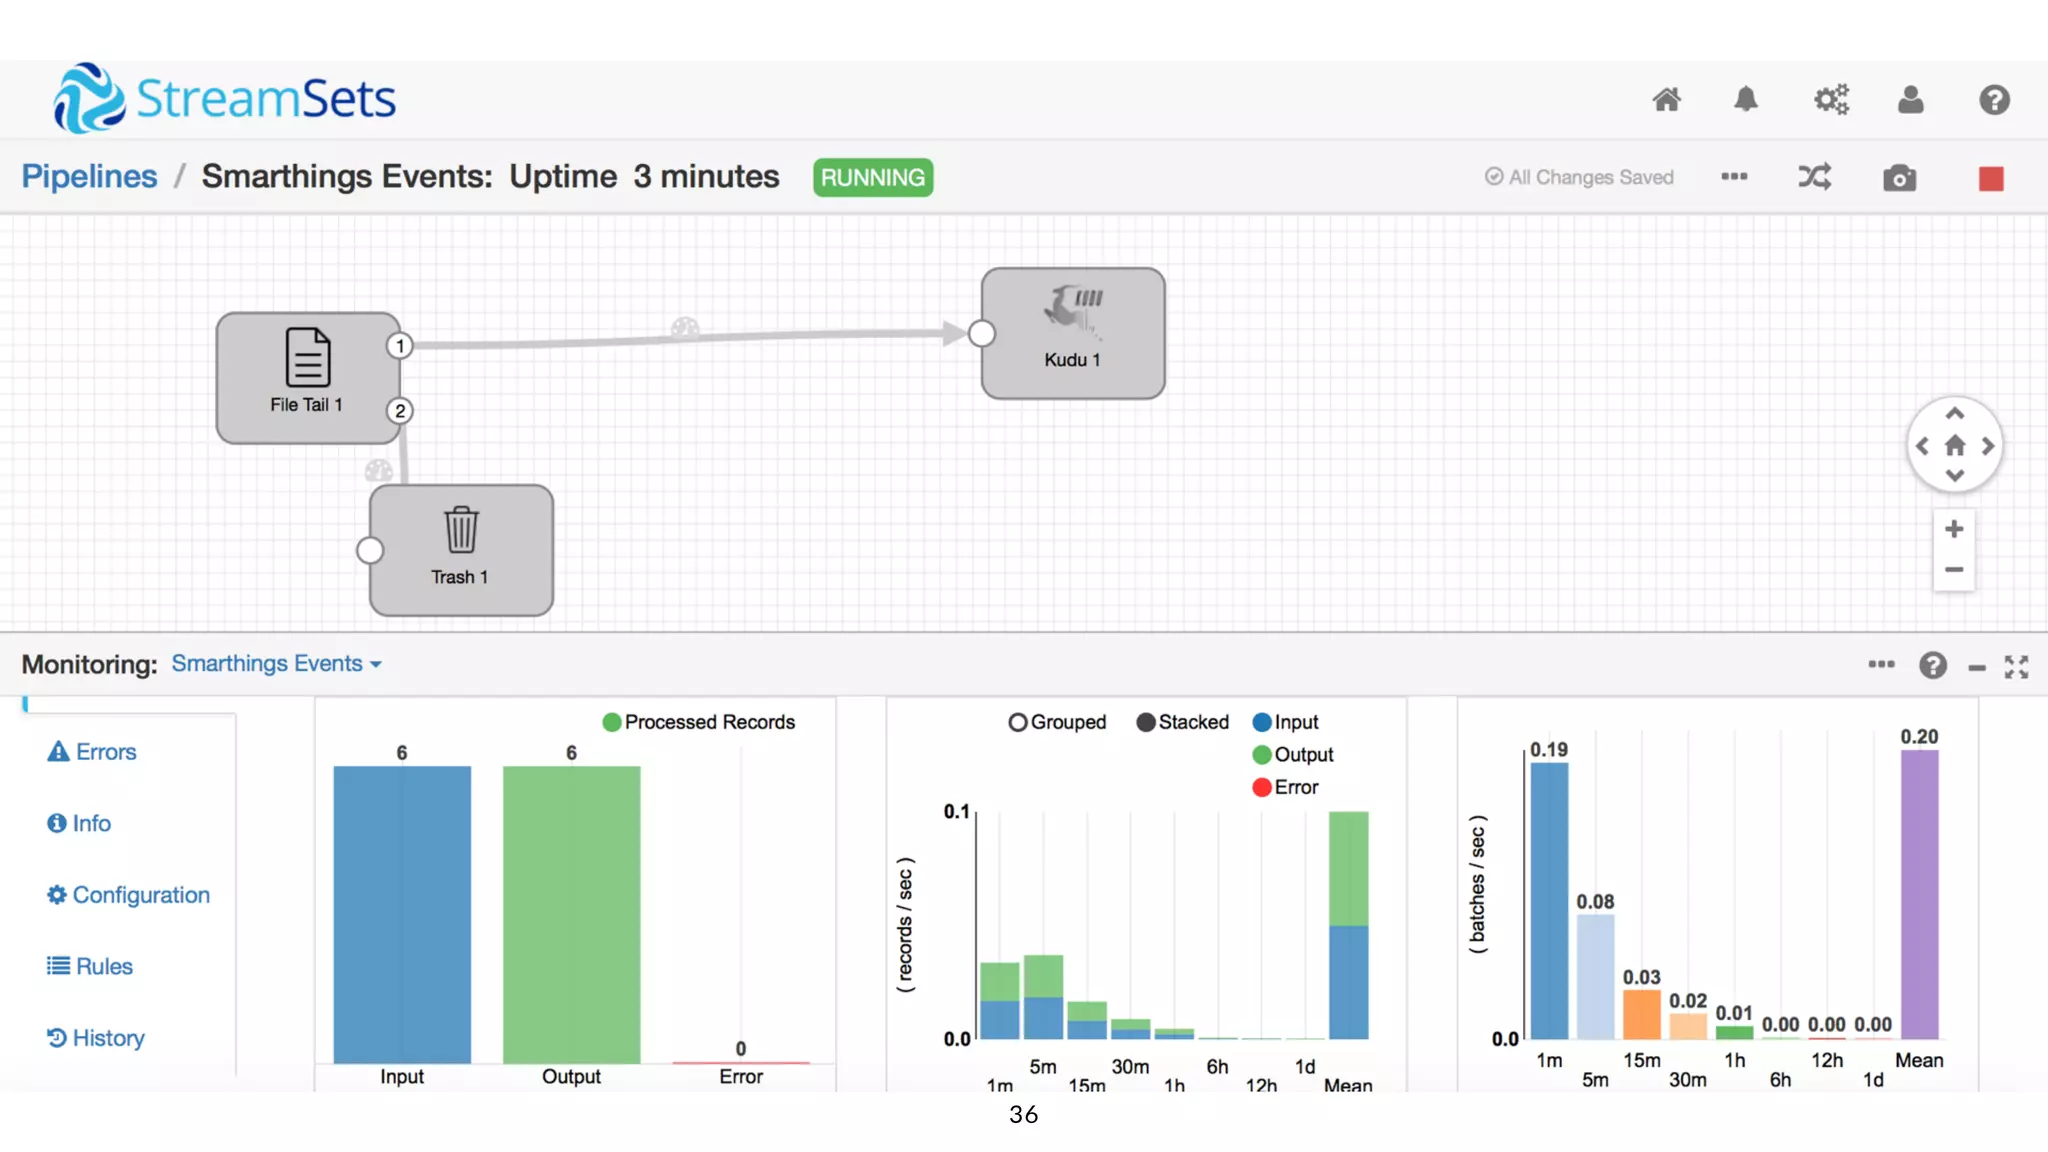
Task: Select the Kudu 1 stage node
Action: [1073, 333]
